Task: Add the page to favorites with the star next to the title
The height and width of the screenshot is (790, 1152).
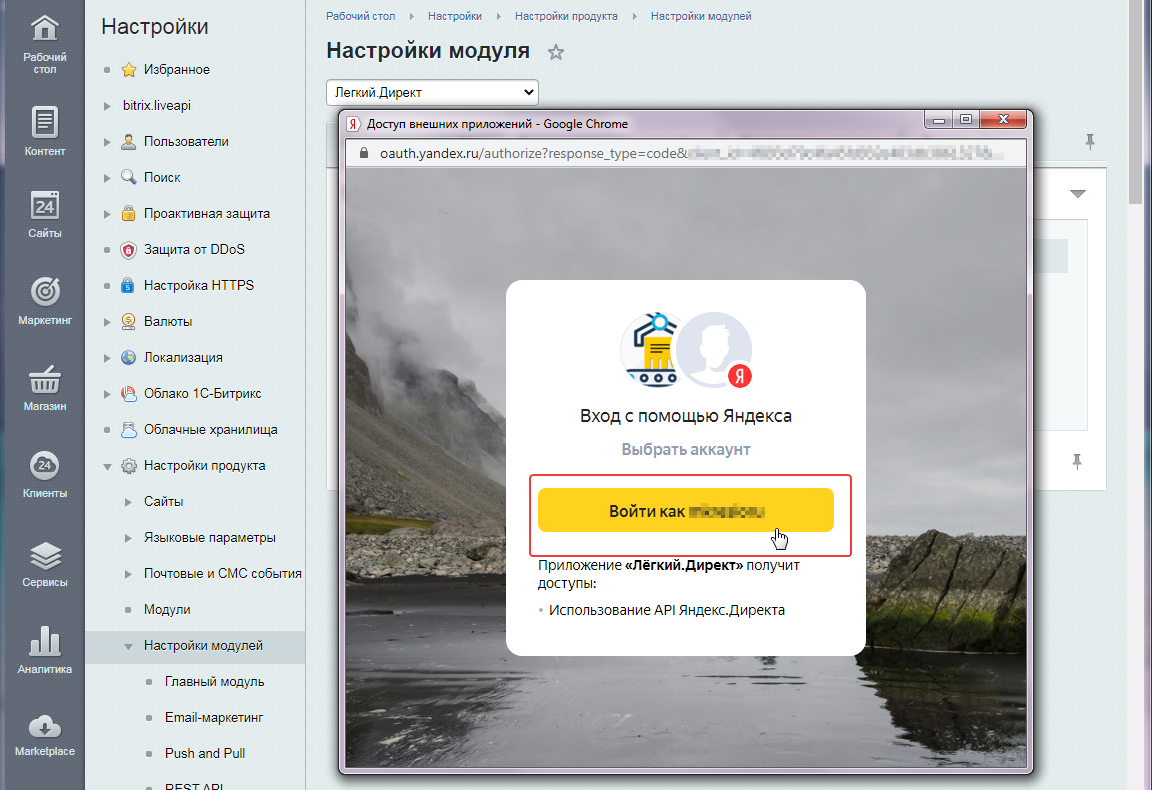Action: 555,52
